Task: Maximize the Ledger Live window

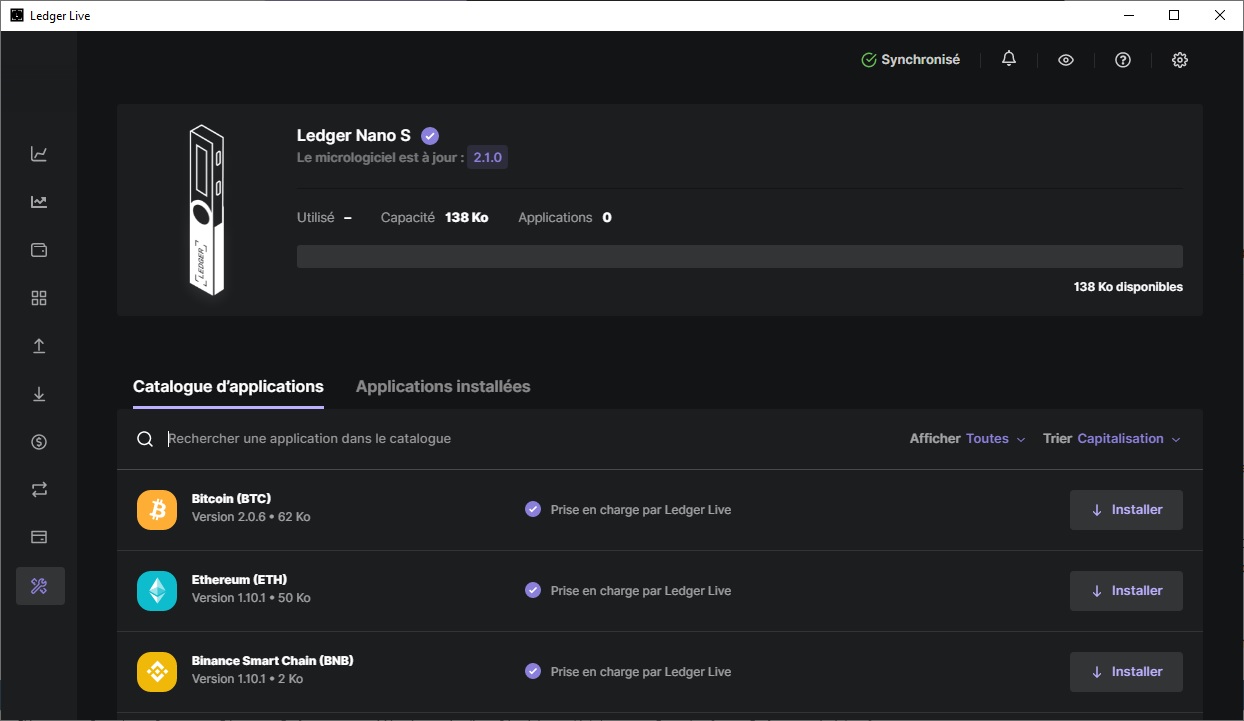Action: tap(1174, 15)
